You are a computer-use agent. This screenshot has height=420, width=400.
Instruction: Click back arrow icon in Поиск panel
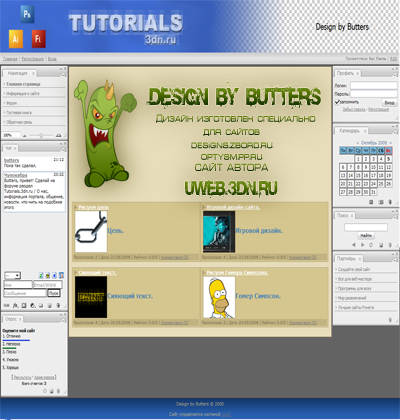354,245
